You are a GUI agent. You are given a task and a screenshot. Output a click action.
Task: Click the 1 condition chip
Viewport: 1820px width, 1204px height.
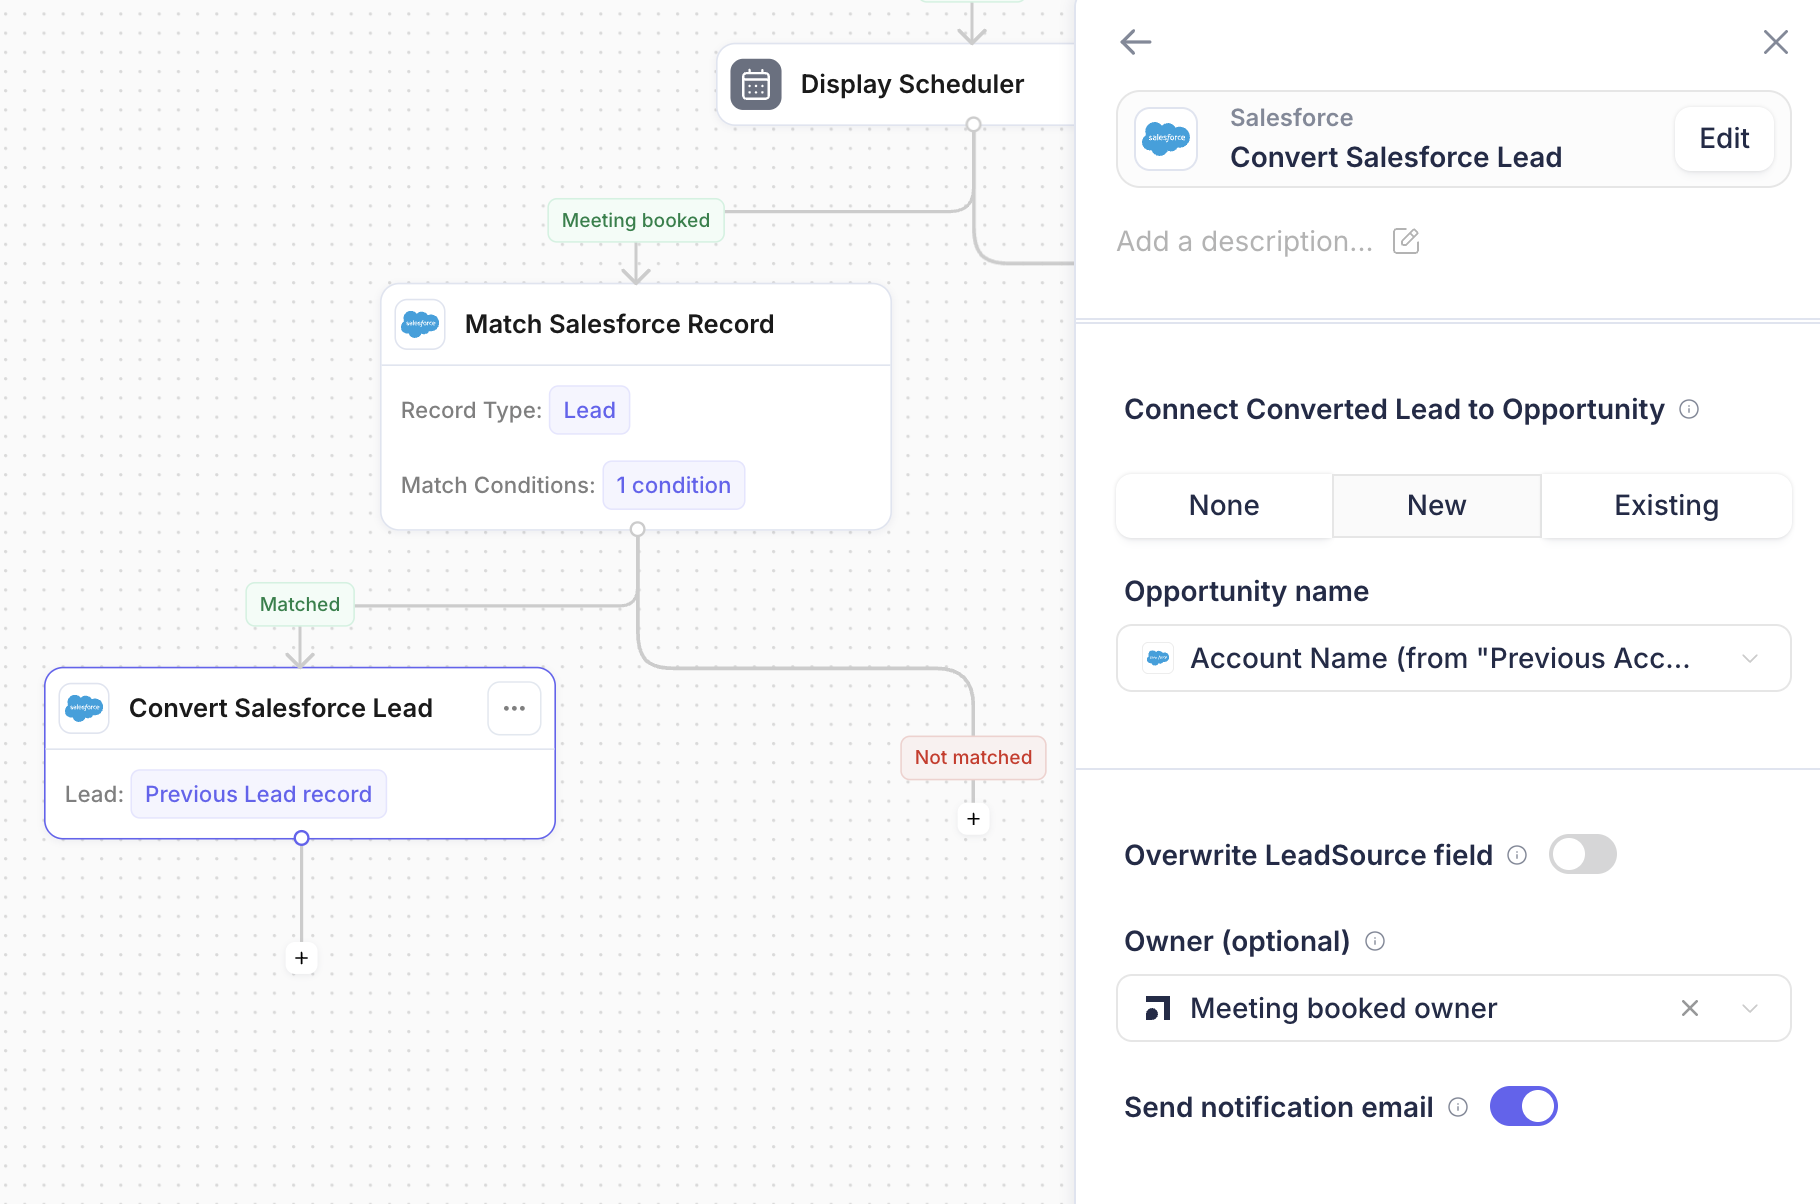(673, 485)
